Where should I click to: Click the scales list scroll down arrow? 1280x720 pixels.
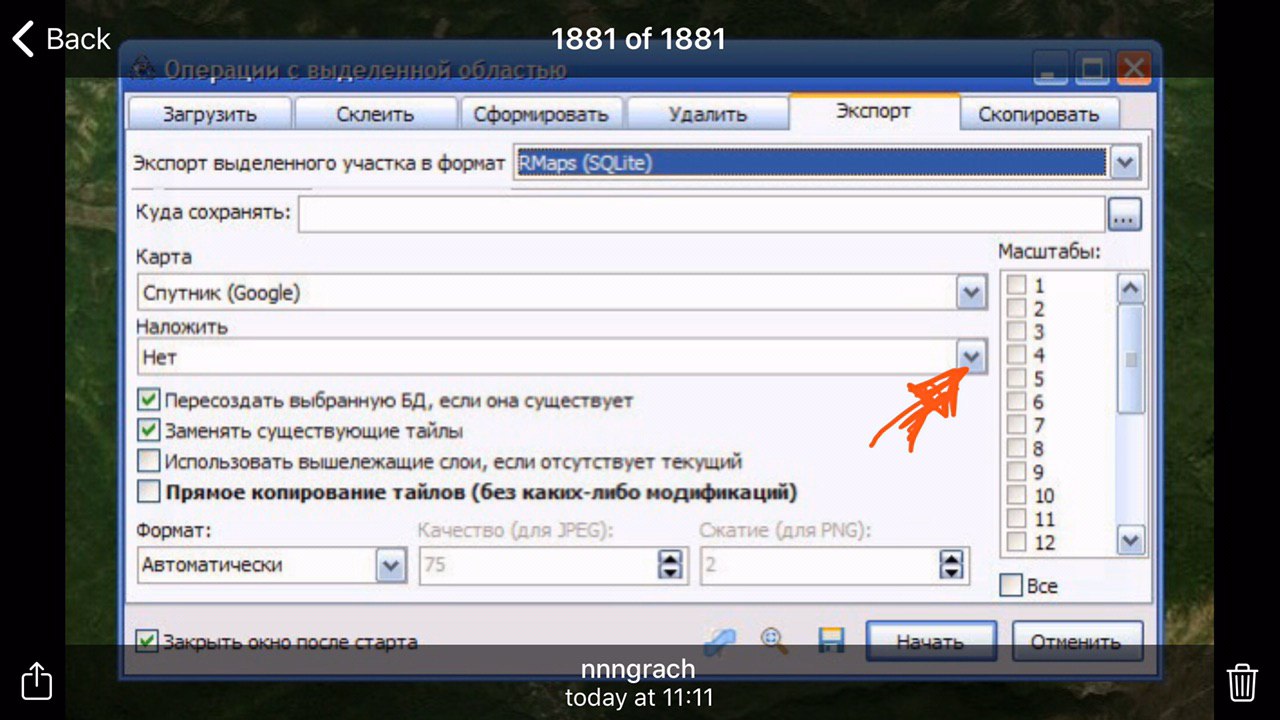pos(1131,540)
